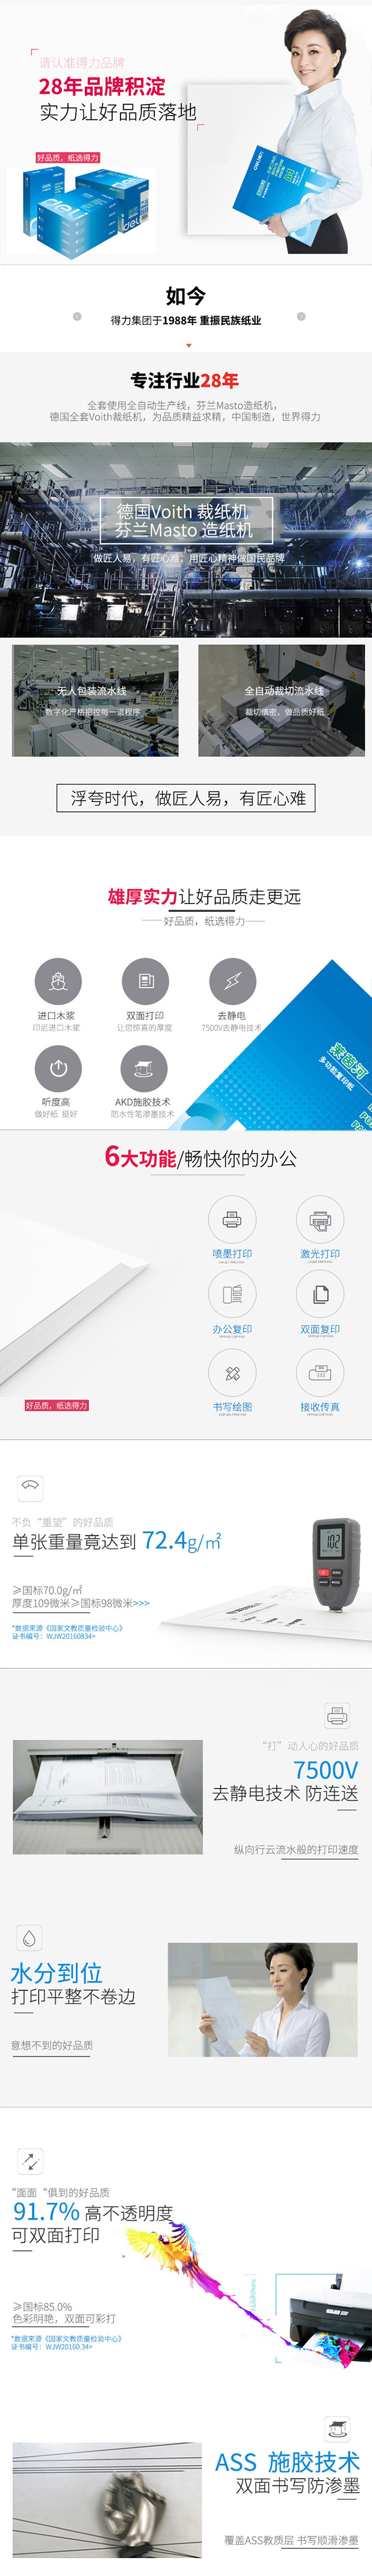This screenshot has width=372, height=2576.
Task: Click the AKD施胶技术 icon
Action: pos(145,1068)
